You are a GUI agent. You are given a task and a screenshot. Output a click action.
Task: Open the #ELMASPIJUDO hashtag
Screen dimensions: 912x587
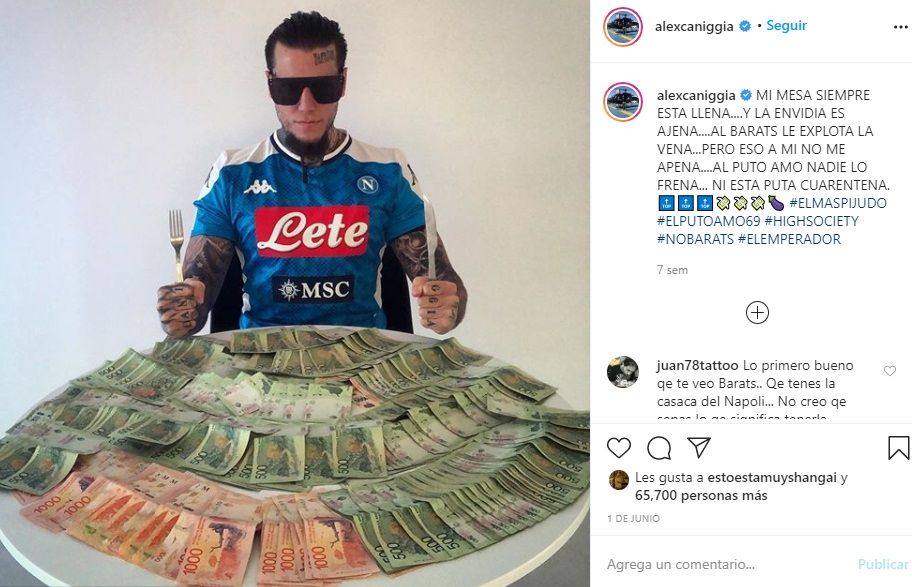(x=838, y=203)
